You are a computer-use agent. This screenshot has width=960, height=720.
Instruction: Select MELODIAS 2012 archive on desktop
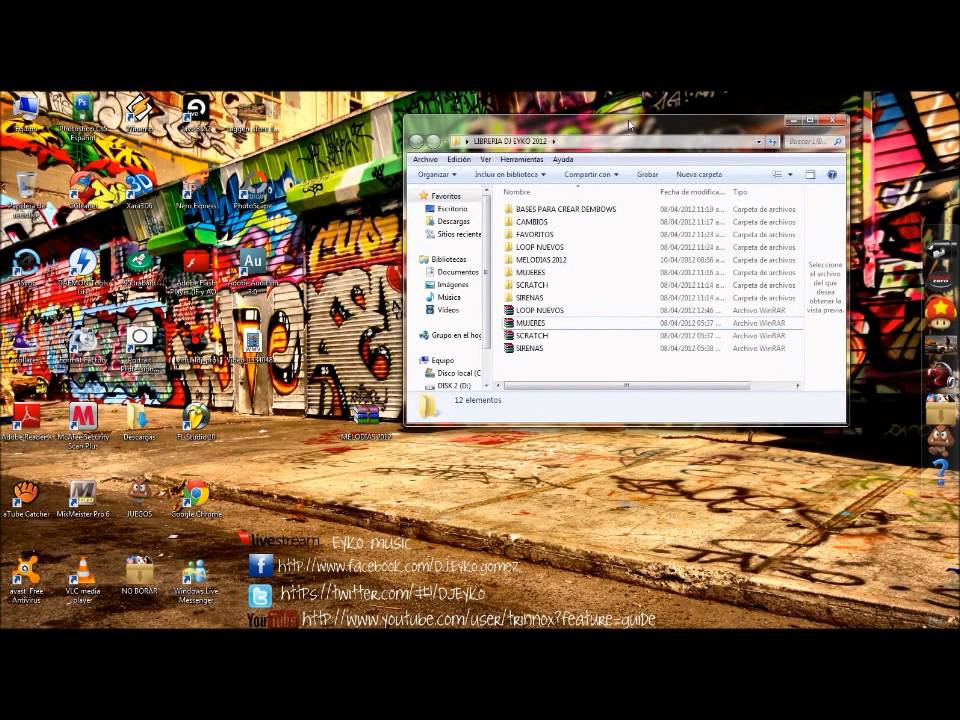tap(366, 422)
